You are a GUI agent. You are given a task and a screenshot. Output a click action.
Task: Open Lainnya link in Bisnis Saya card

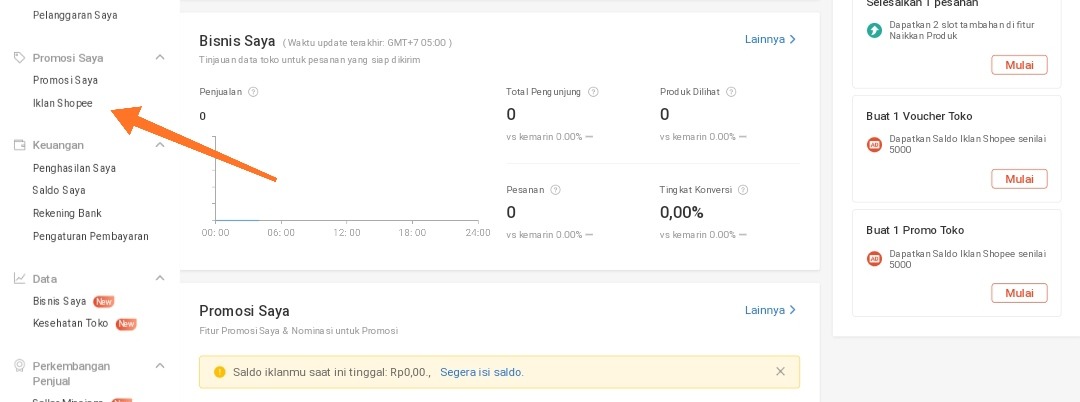coord(771,39)
